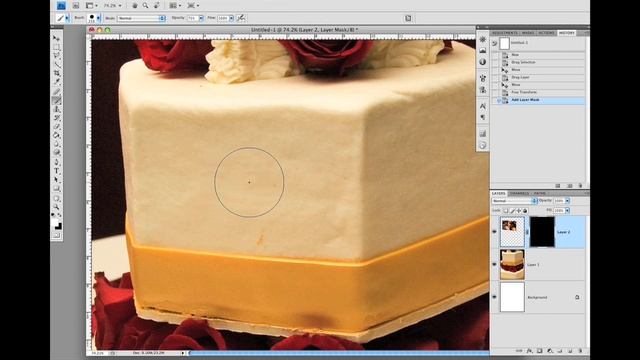This screenshot has width=640, height=360.
Task: Open the collapsed Paragraph panel icon
Action: (482, 118)
